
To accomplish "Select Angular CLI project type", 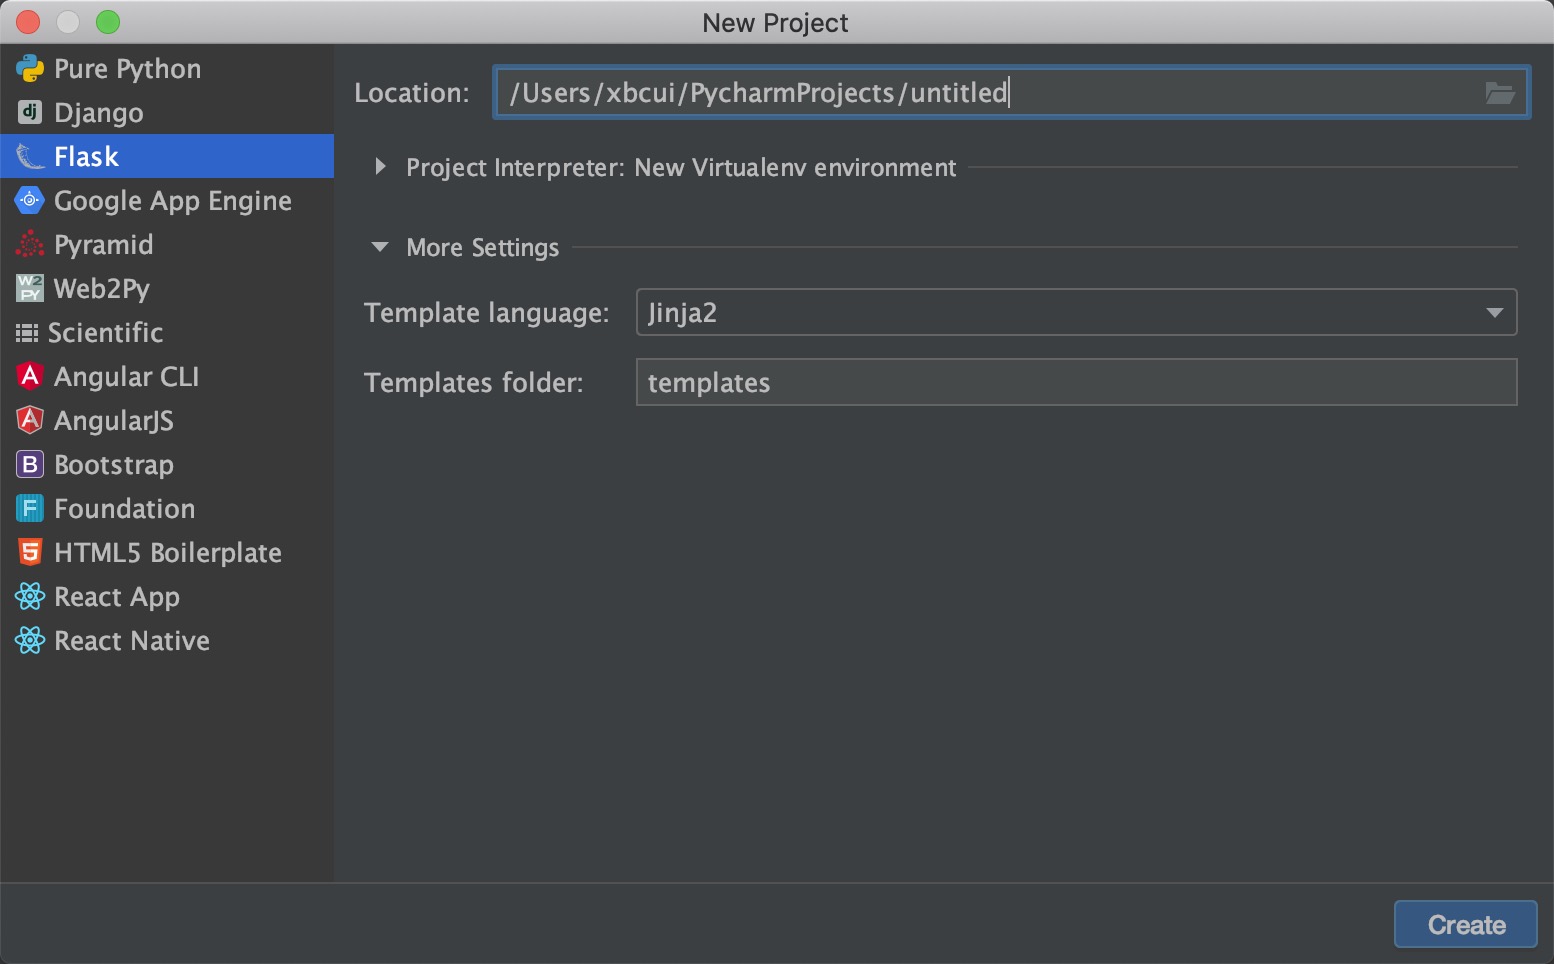I will click(167, 377).
